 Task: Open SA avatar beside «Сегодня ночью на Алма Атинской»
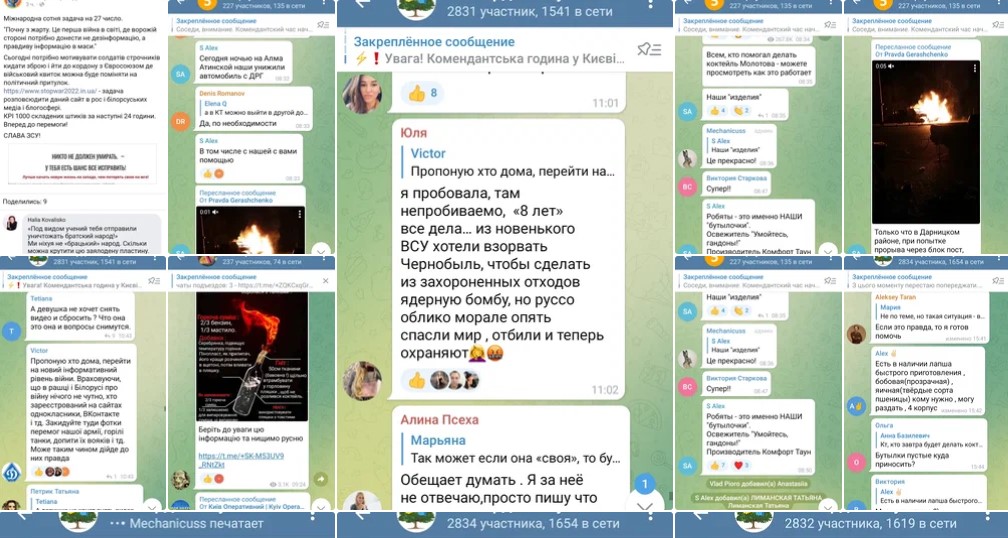[181, 74]
